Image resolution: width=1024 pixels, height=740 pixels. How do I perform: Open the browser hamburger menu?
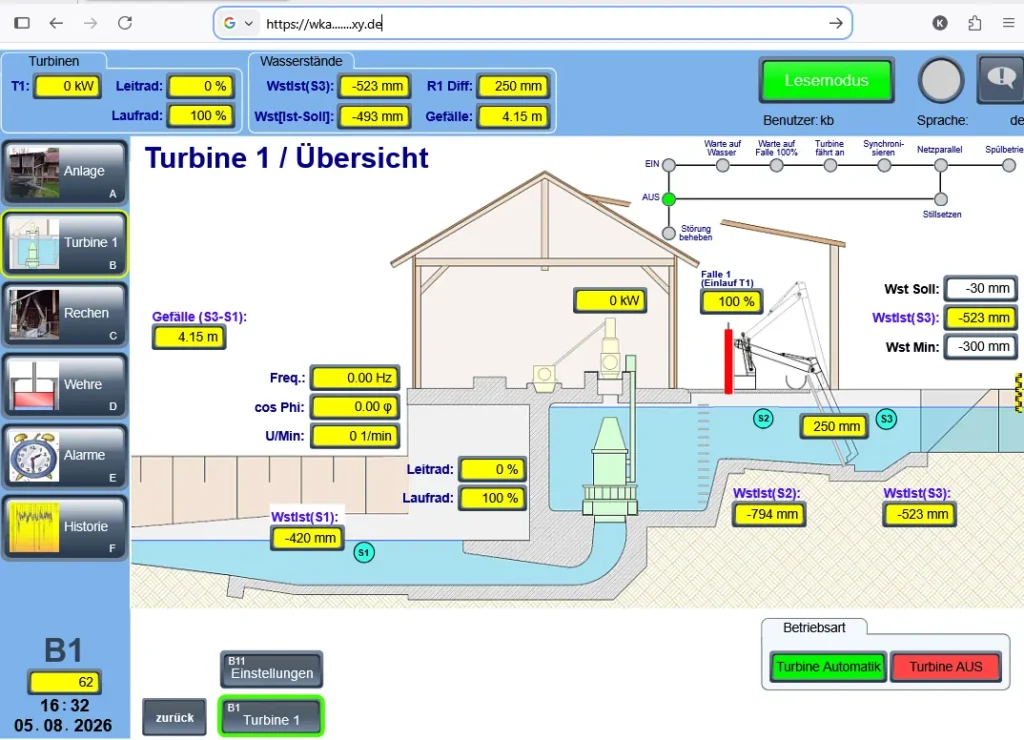(x=1008, y=24)
